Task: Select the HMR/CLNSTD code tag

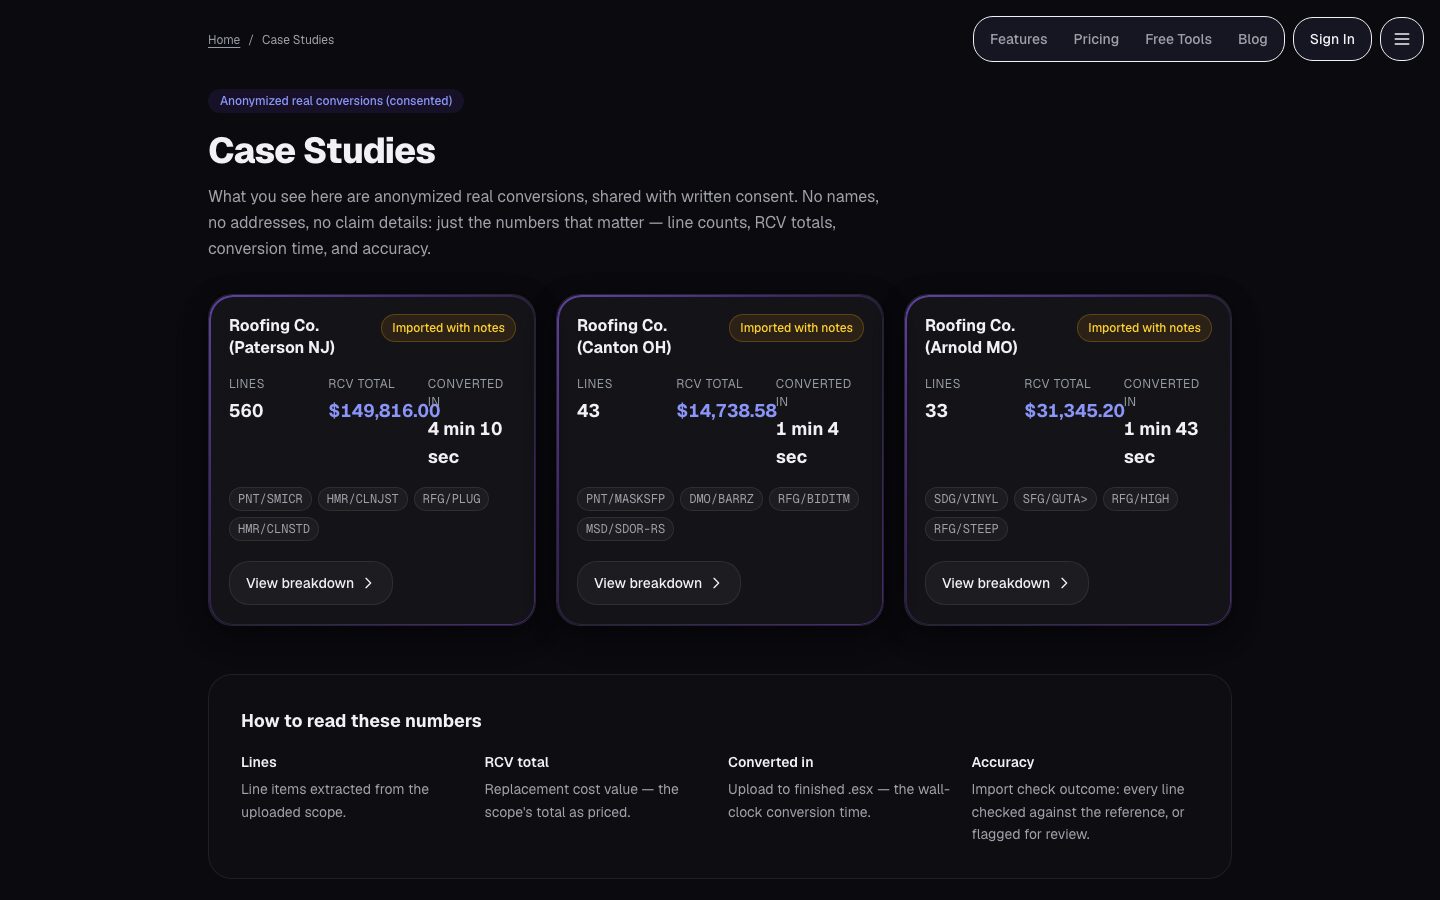Action: point(274,529)
